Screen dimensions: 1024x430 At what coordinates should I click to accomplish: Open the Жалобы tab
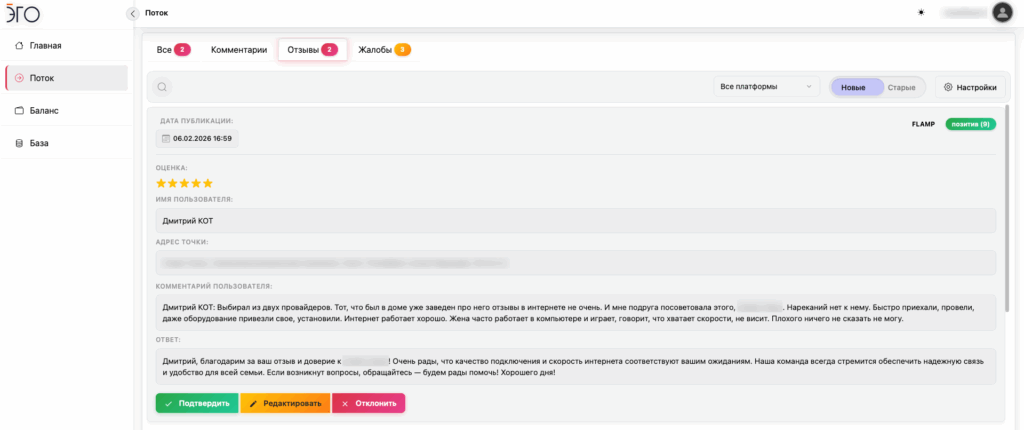384,49
